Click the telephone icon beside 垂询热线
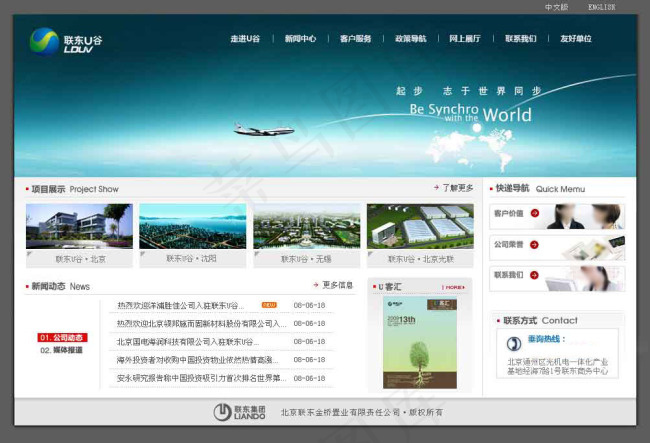The image size is (650, 443). [x=514, y=344]
